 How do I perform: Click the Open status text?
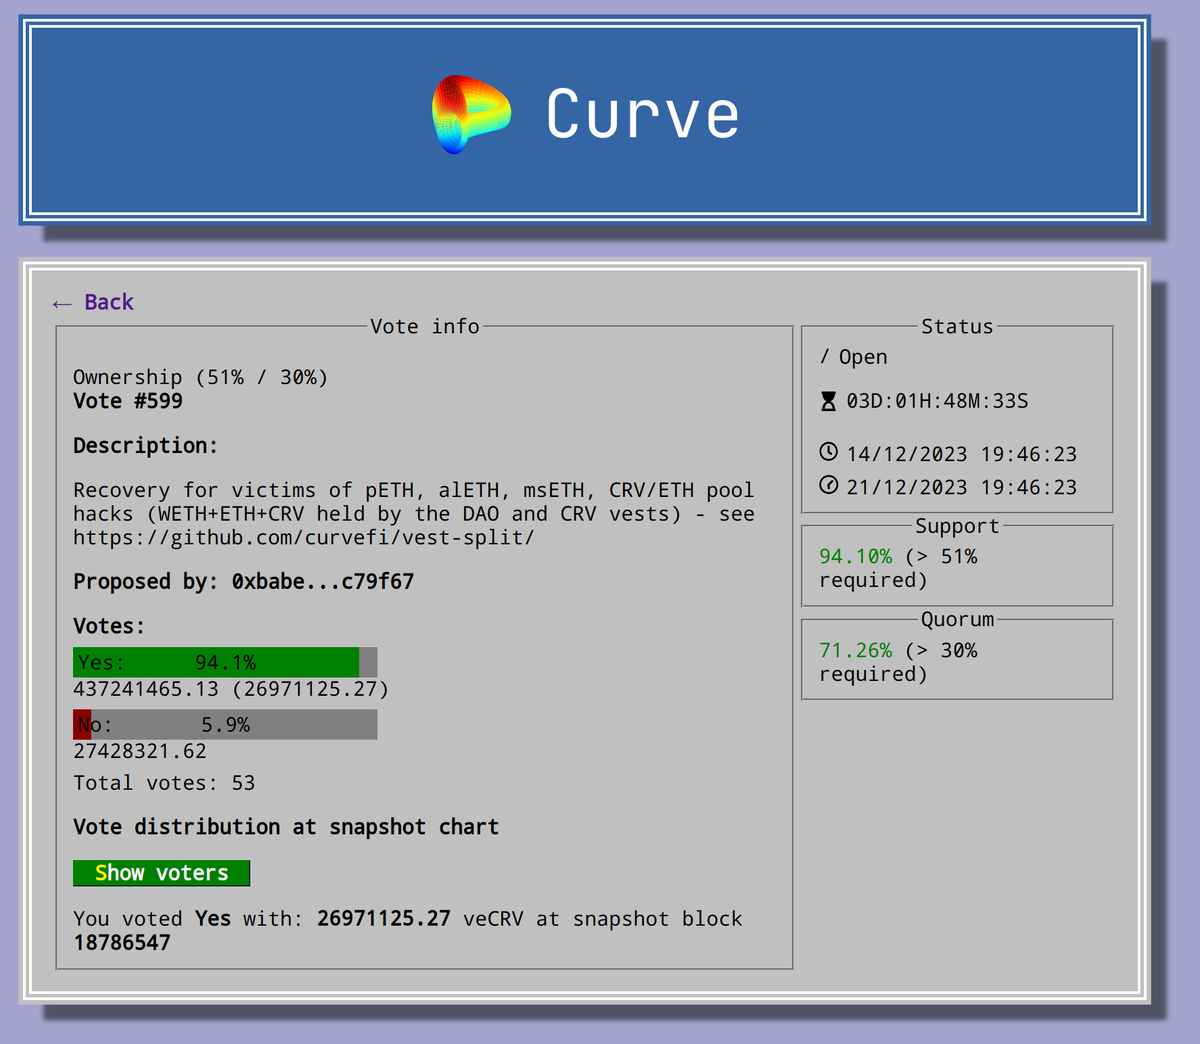[862, 357]
